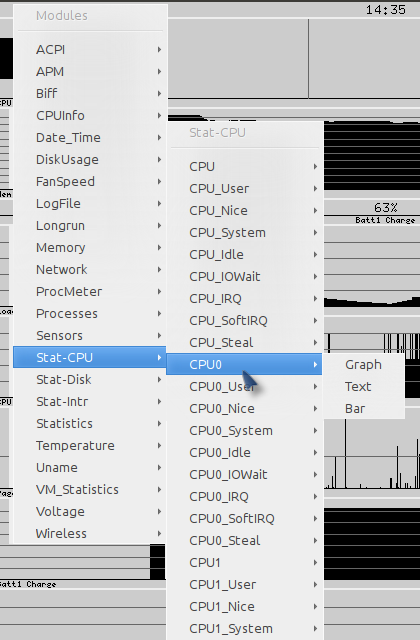The height and width of the screenshot is (640, 420).
Task: Open the Statistics module submenu
Action: coord(90,424)
